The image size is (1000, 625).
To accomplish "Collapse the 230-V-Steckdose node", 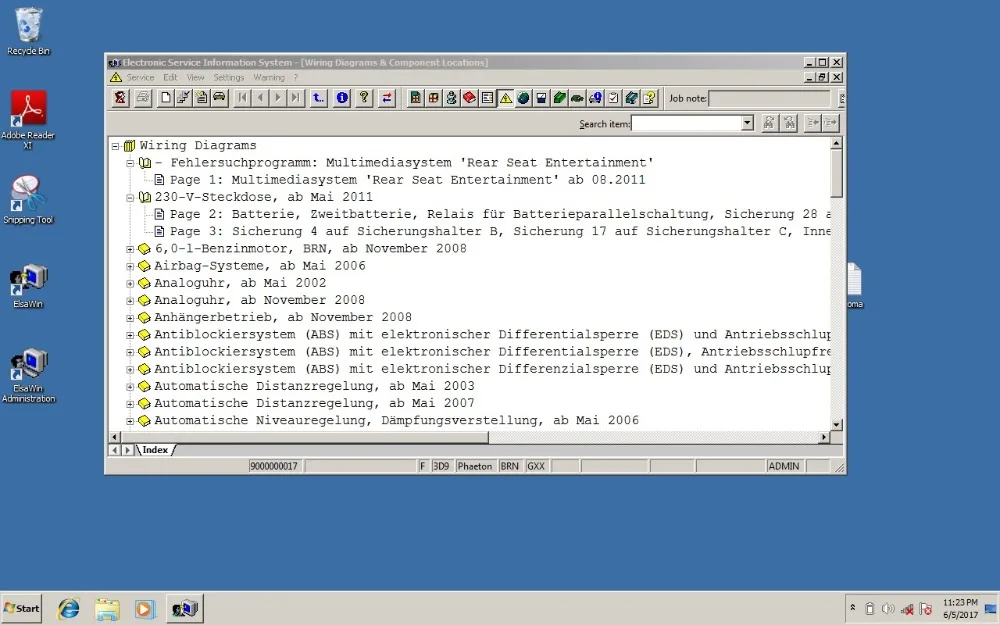I will coord(130,198).
